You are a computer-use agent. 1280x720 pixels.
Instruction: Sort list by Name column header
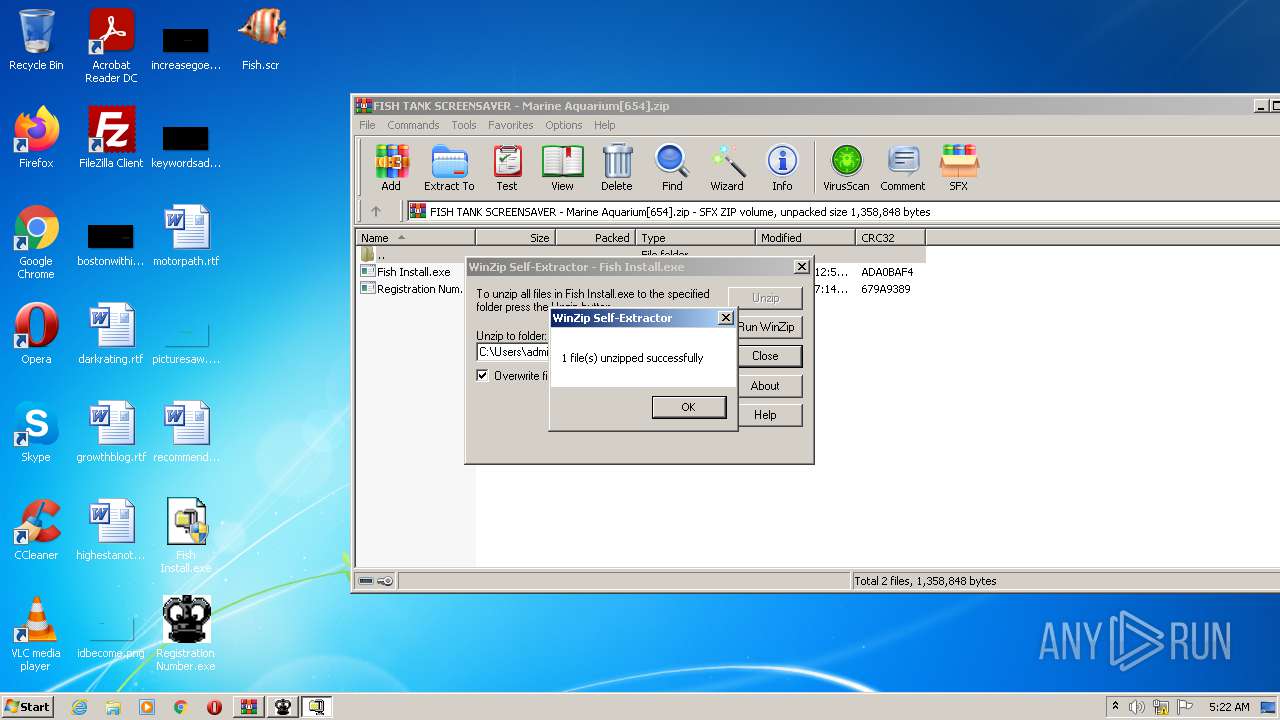pyautogui.click(x=415, y=238)
